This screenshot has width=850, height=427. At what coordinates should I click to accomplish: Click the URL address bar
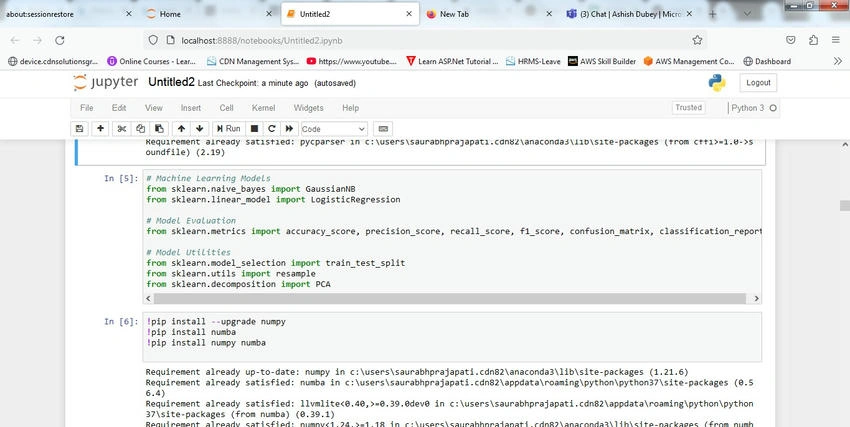point(424,40)
